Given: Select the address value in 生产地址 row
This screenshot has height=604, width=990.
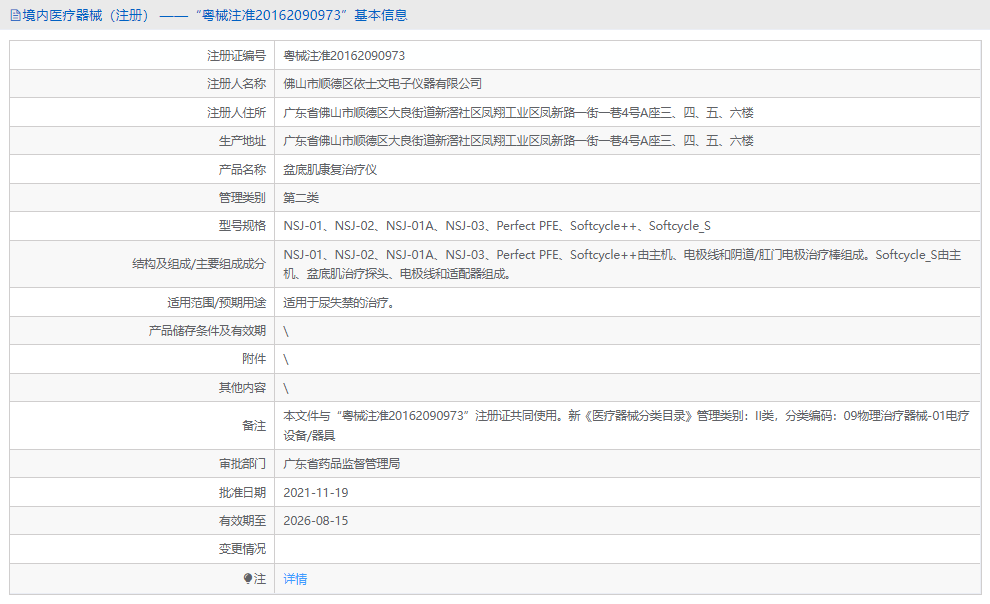Looking at the screenshot, I should pos(518,141).
